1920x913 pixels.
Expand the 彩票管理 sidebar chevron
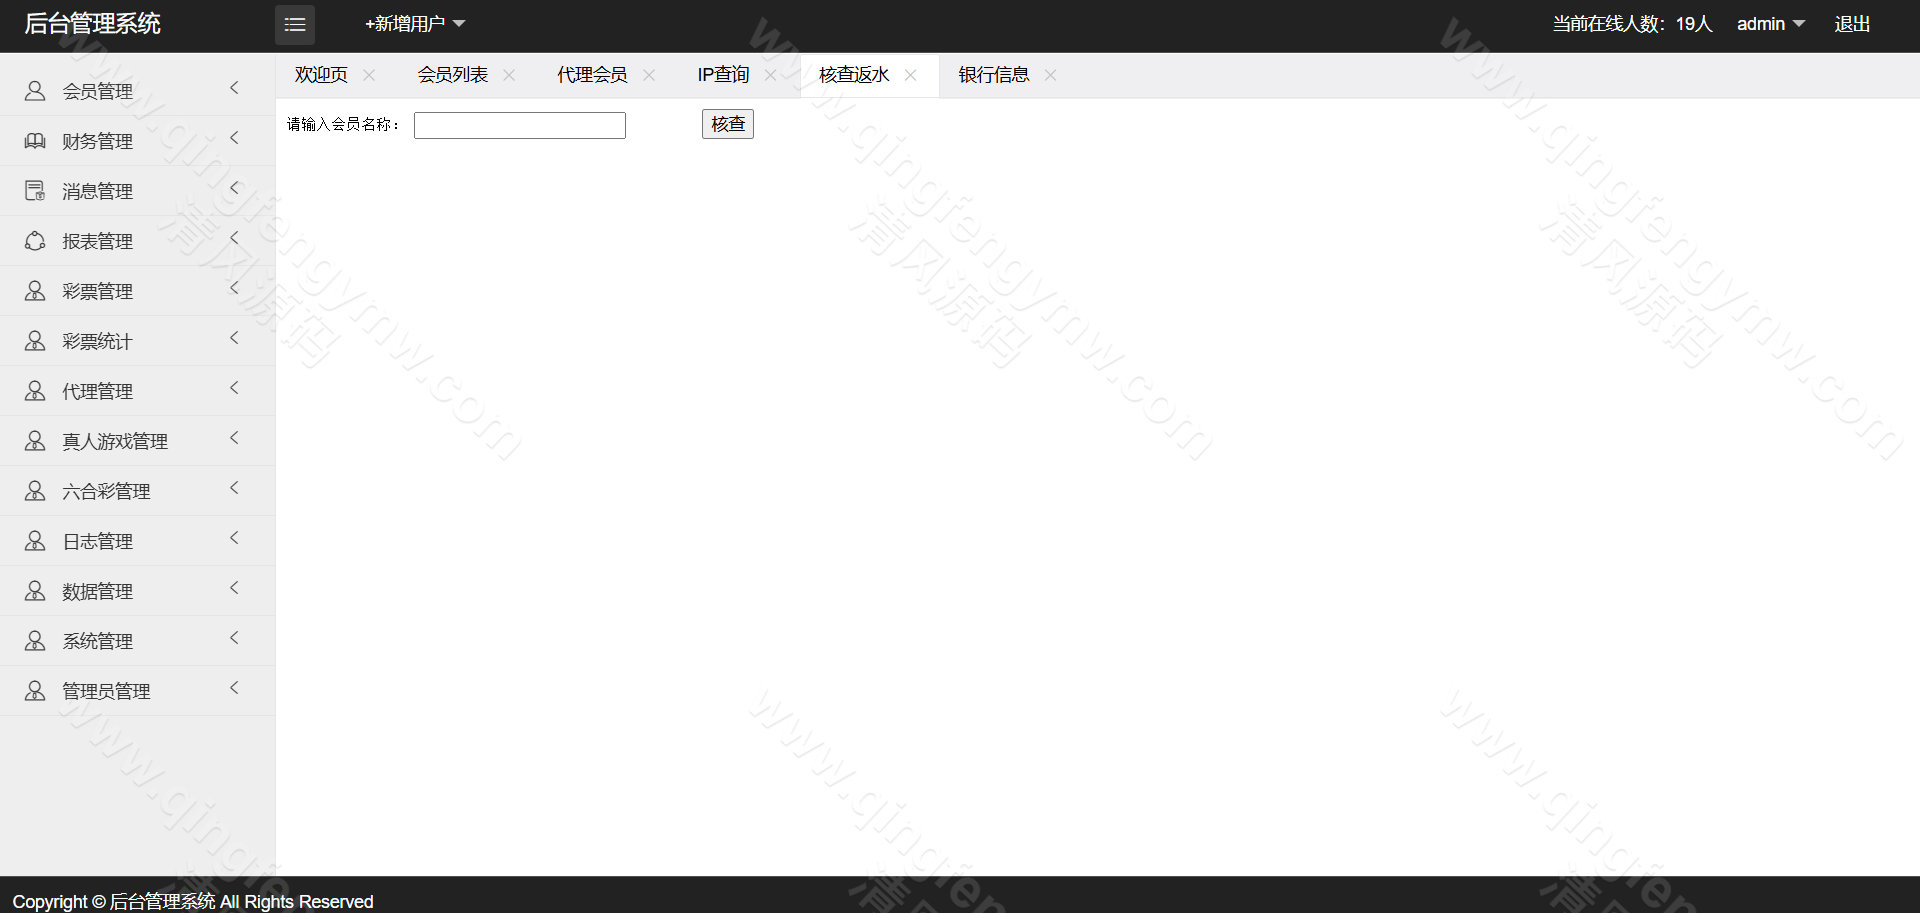tap(235, 289)
